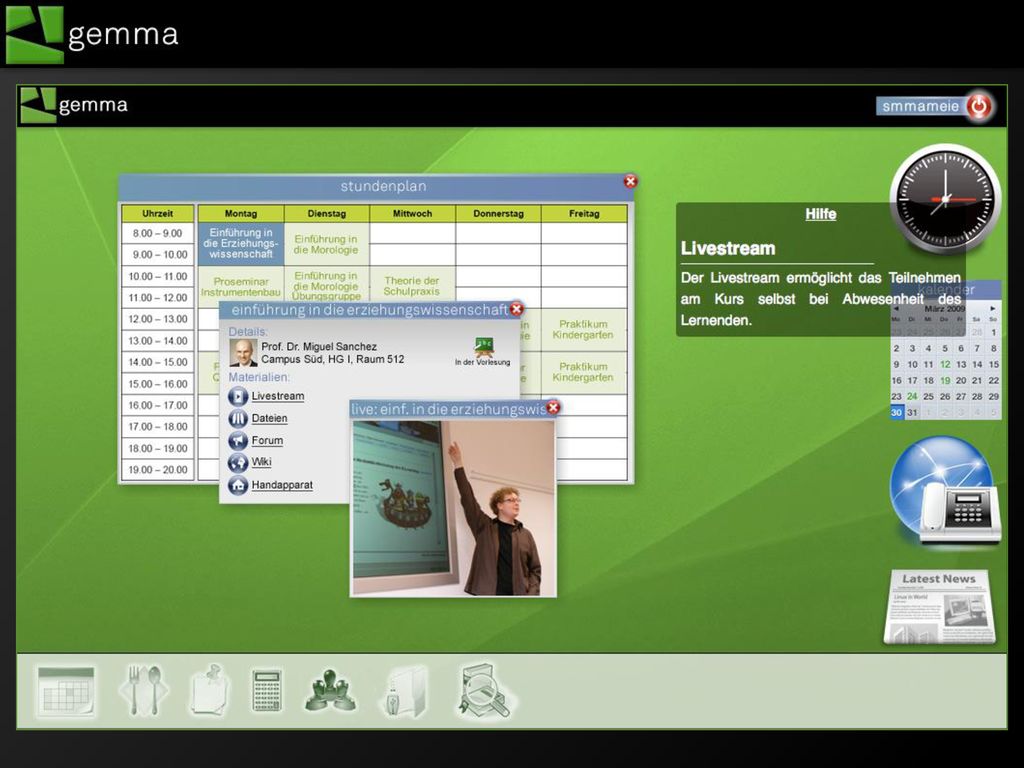Click the smmameie username button

[920, 106]
